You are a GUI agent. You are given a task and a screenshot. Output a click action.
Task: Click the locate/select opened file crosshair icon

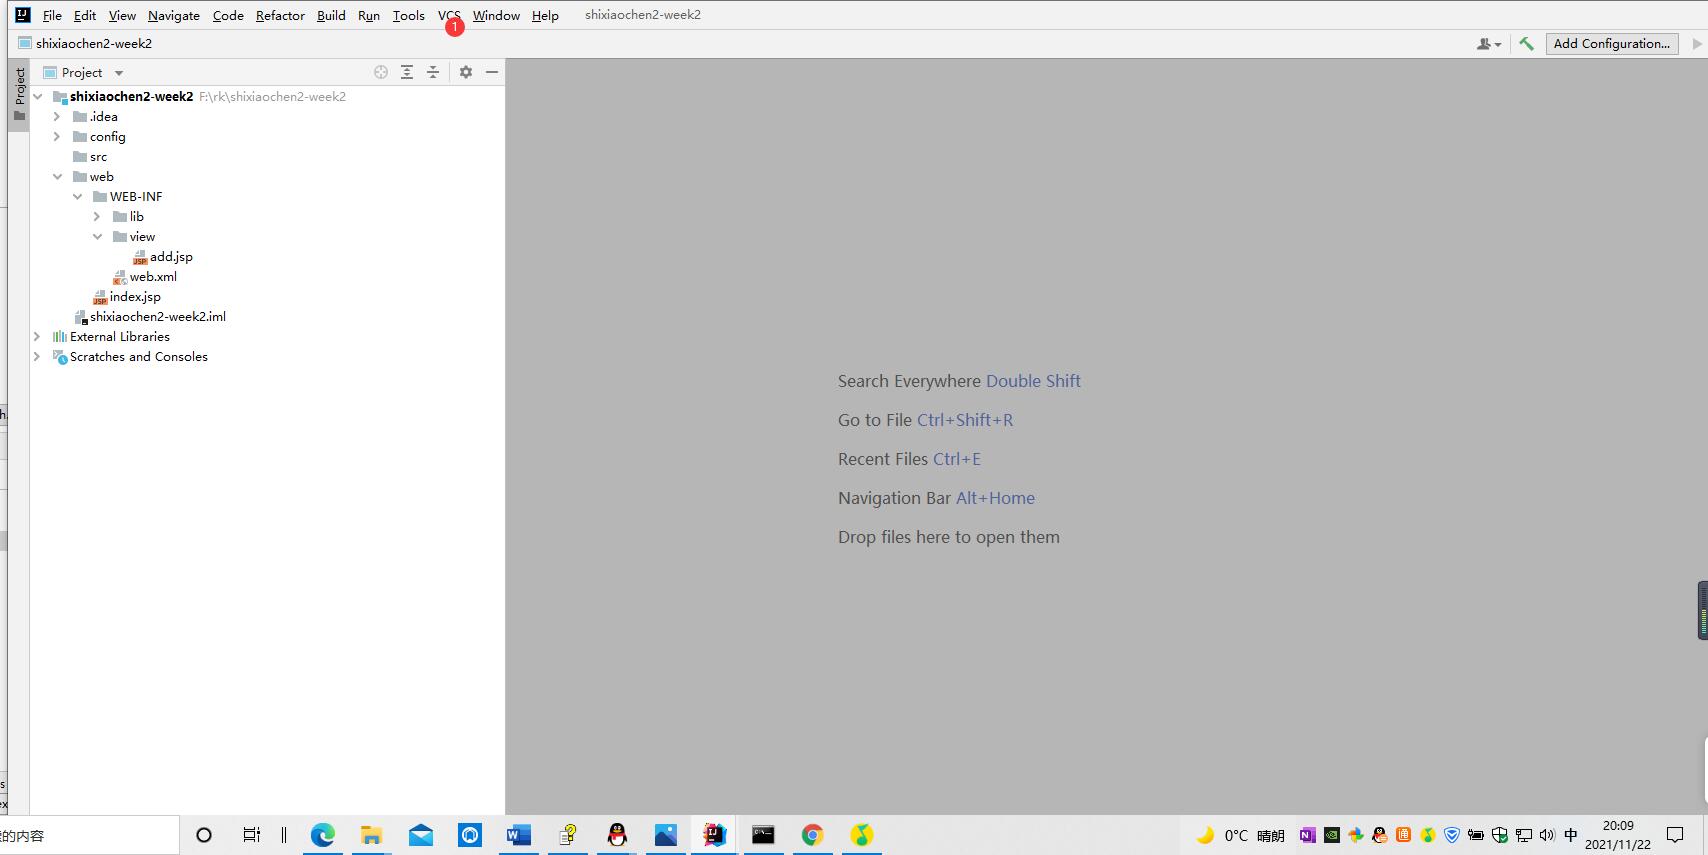pos(381,72)
